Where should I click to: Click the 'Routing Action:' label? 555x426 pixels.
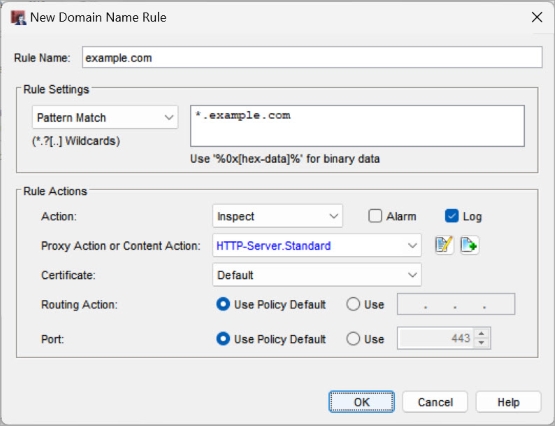tap(79, 304)
